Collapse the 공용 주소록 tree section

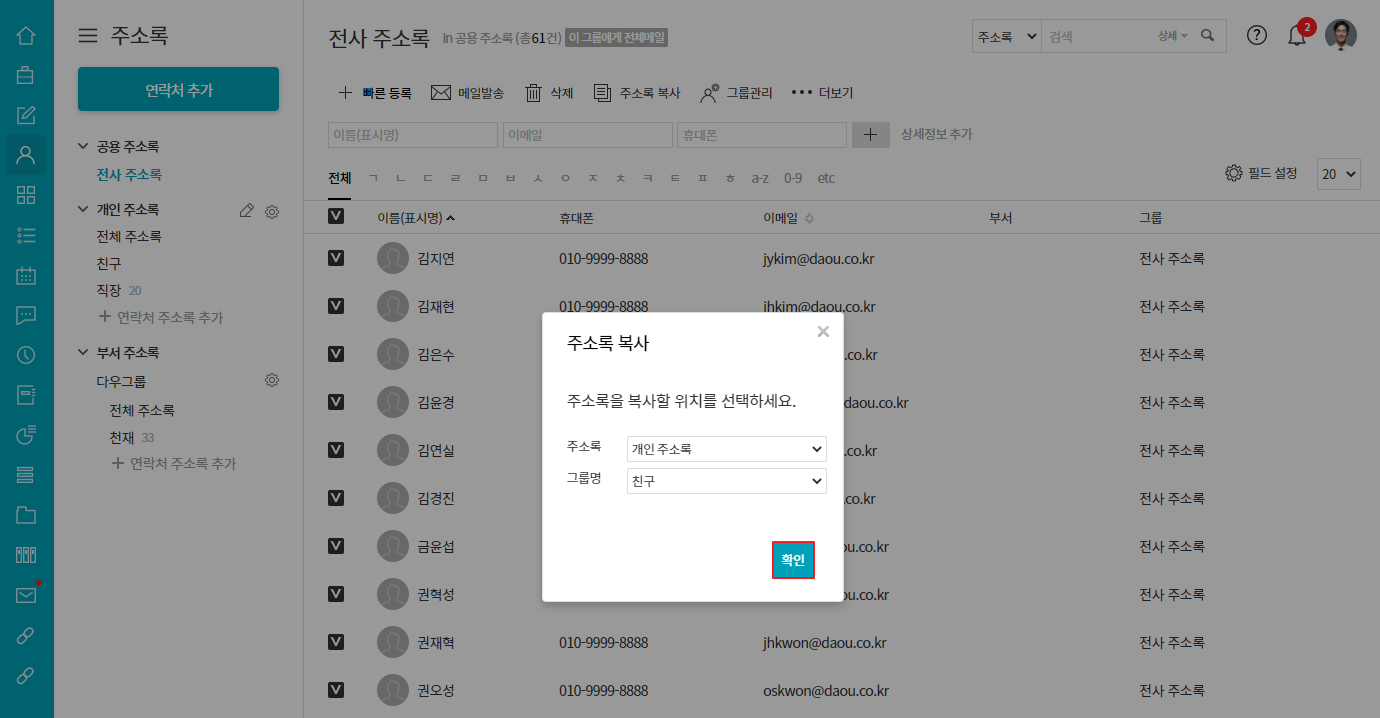pos(83,147)
